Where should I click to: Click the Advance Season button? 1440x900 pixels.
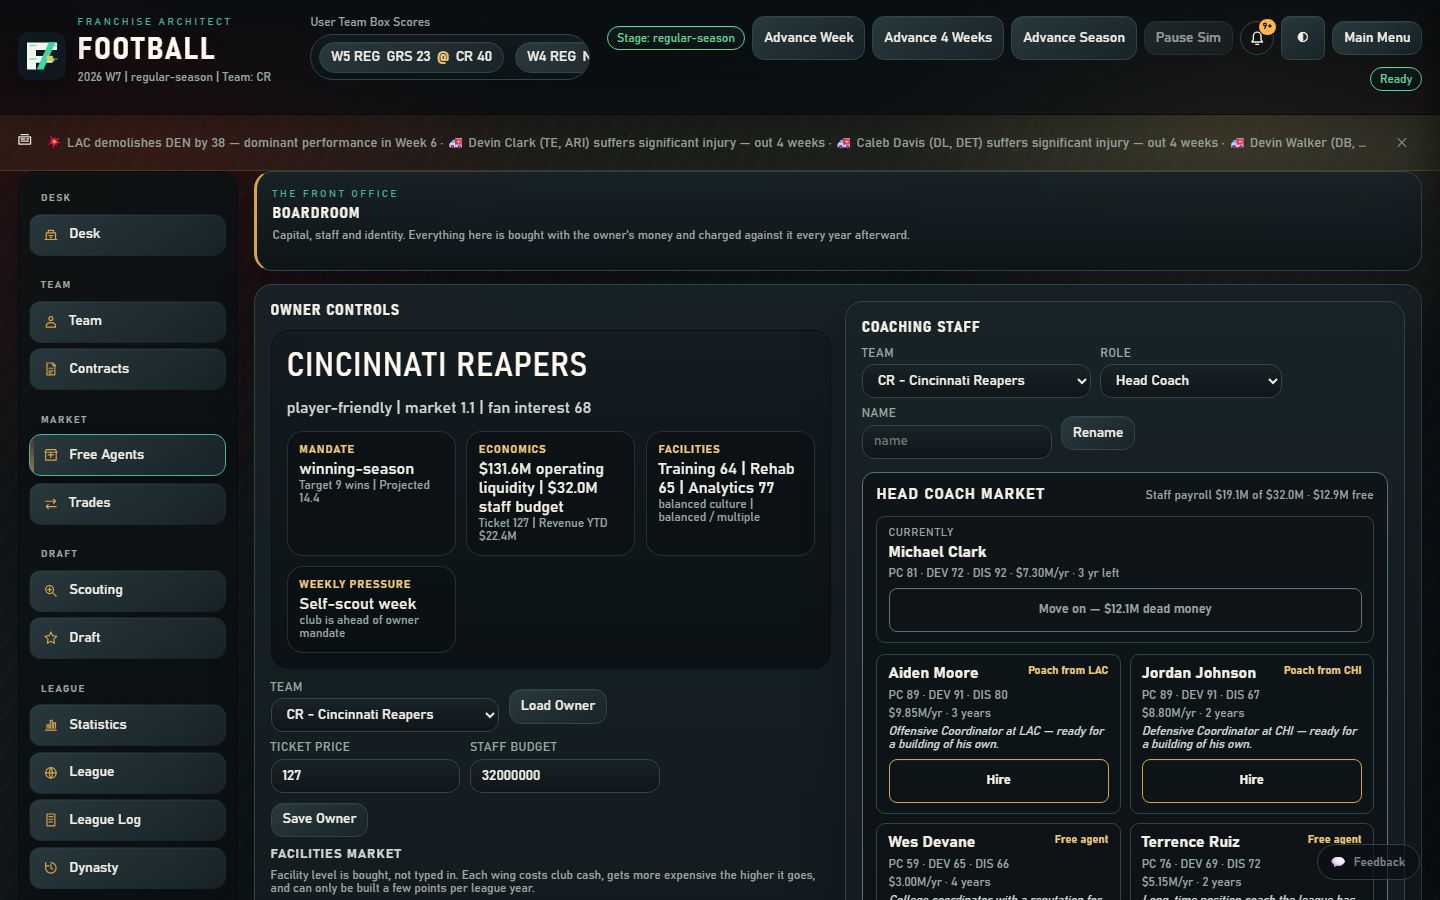[x=1074, y=38]
